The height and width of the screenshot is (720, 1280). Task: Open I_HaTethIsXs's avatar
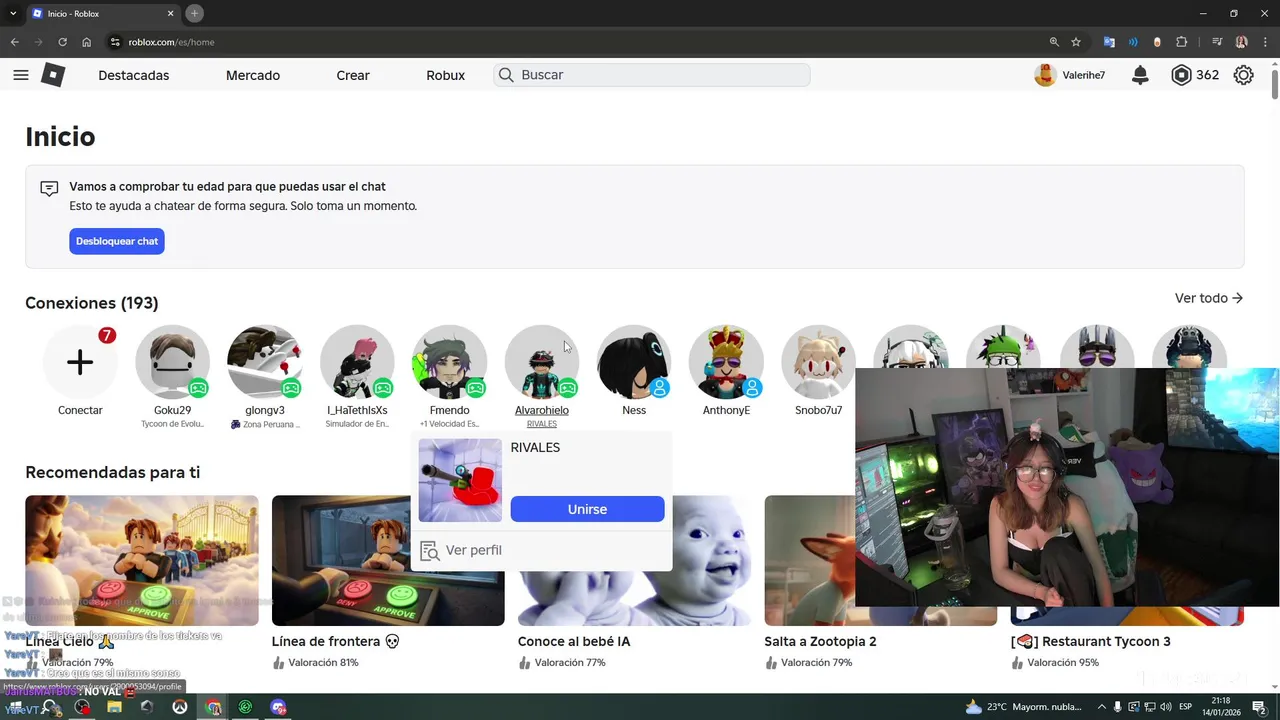click(x=357, y=362)
